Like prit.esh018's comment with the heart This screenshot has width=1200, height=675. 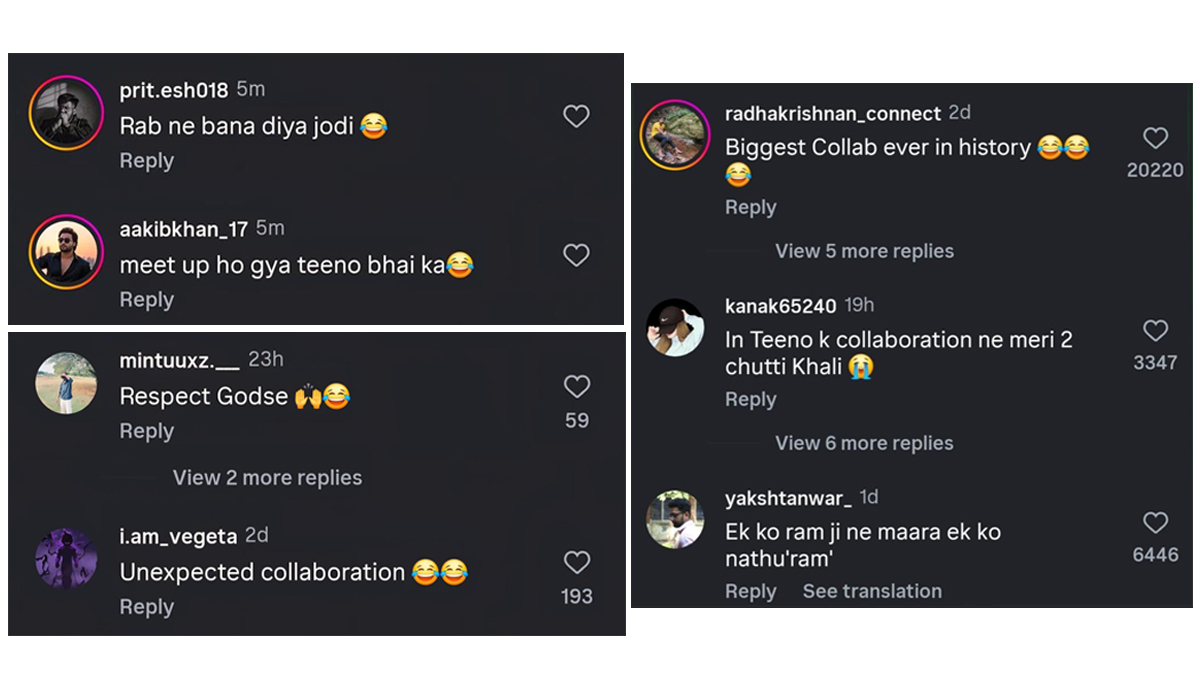576,117
